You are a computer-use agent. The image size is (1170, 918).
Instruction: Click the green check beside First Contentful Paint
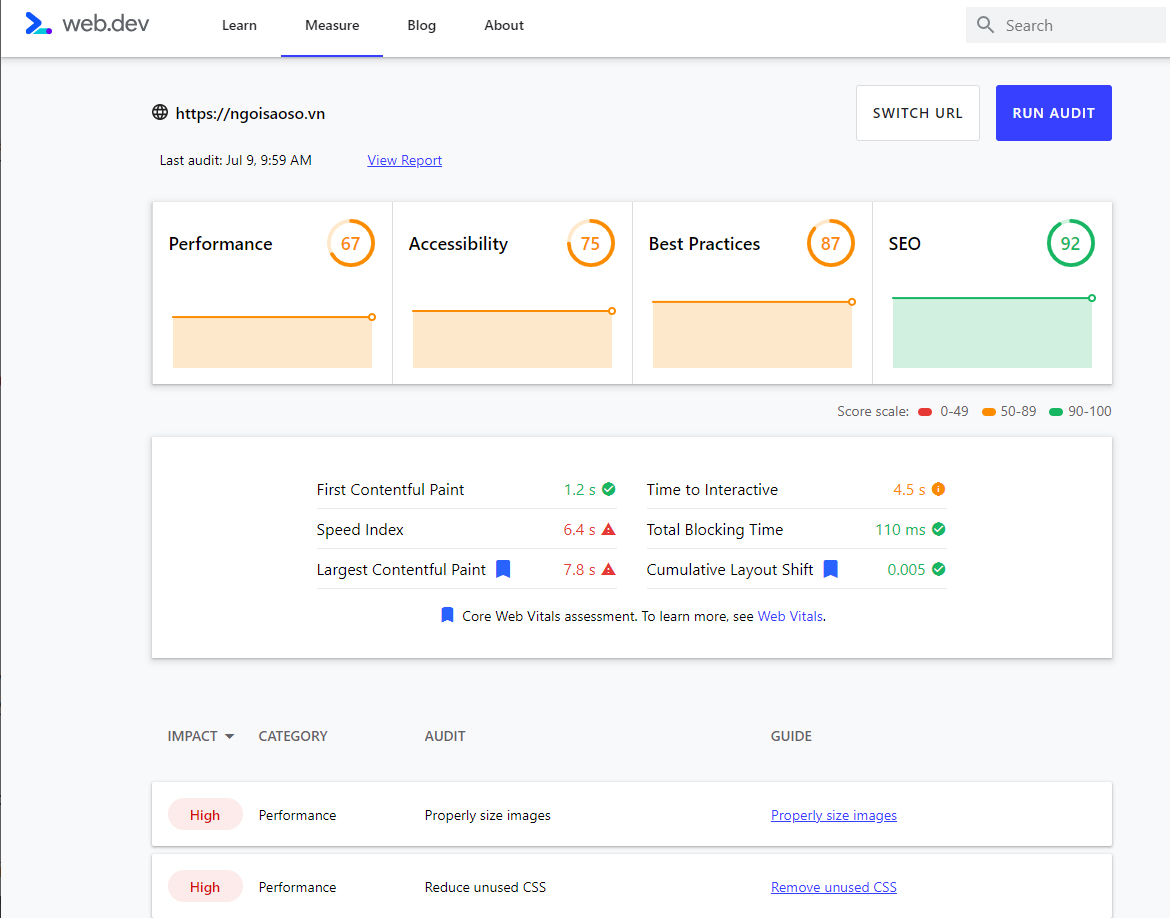point(610,489)
